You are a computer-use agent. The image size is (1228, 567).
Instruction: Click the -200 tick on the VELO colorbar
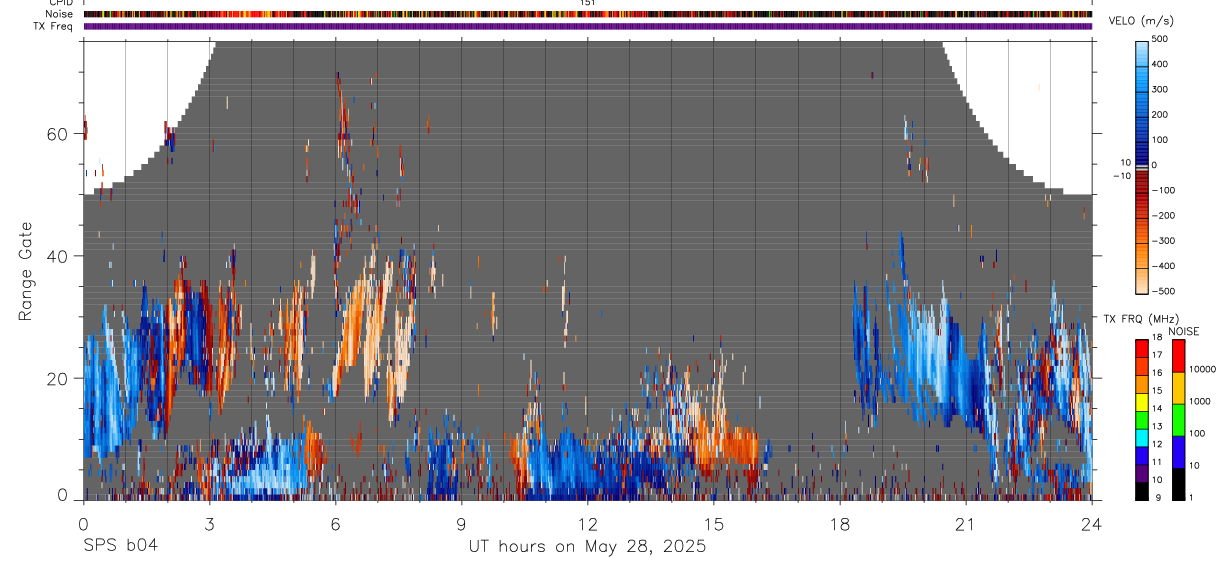(x=1163, y=216)
